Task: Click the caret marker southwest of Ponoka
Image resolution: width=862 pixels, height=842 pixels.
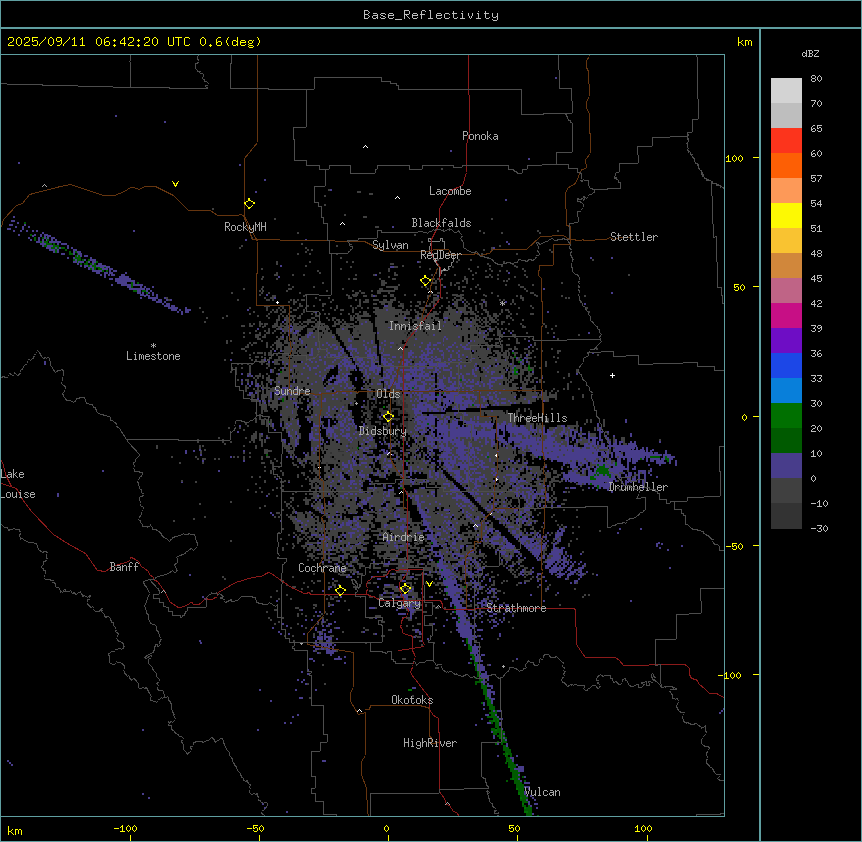Action: pyautogui.click(x=366, y=147)
